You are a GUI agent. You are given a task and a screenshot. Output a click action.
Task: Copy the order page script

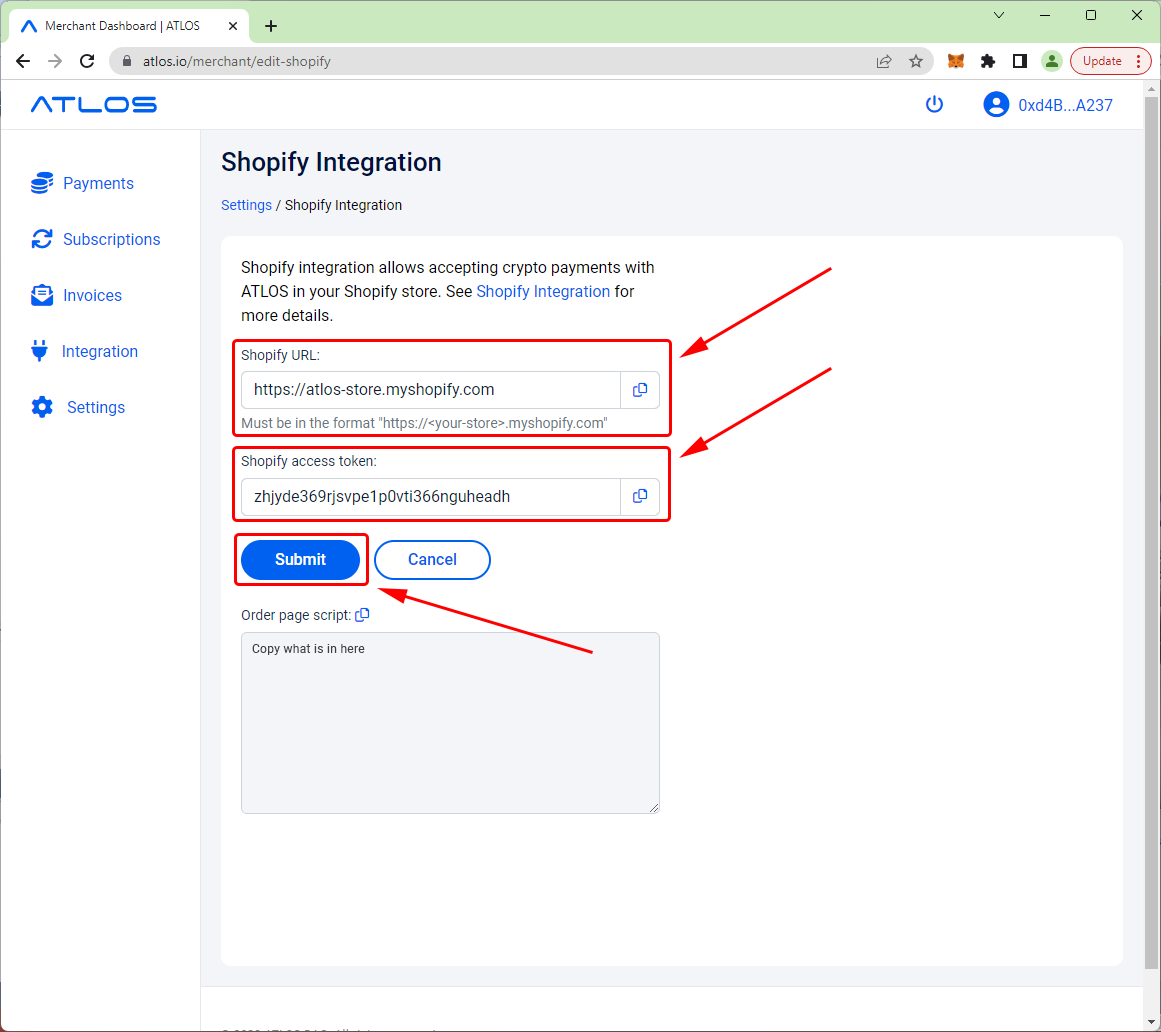tap(362, 614)
